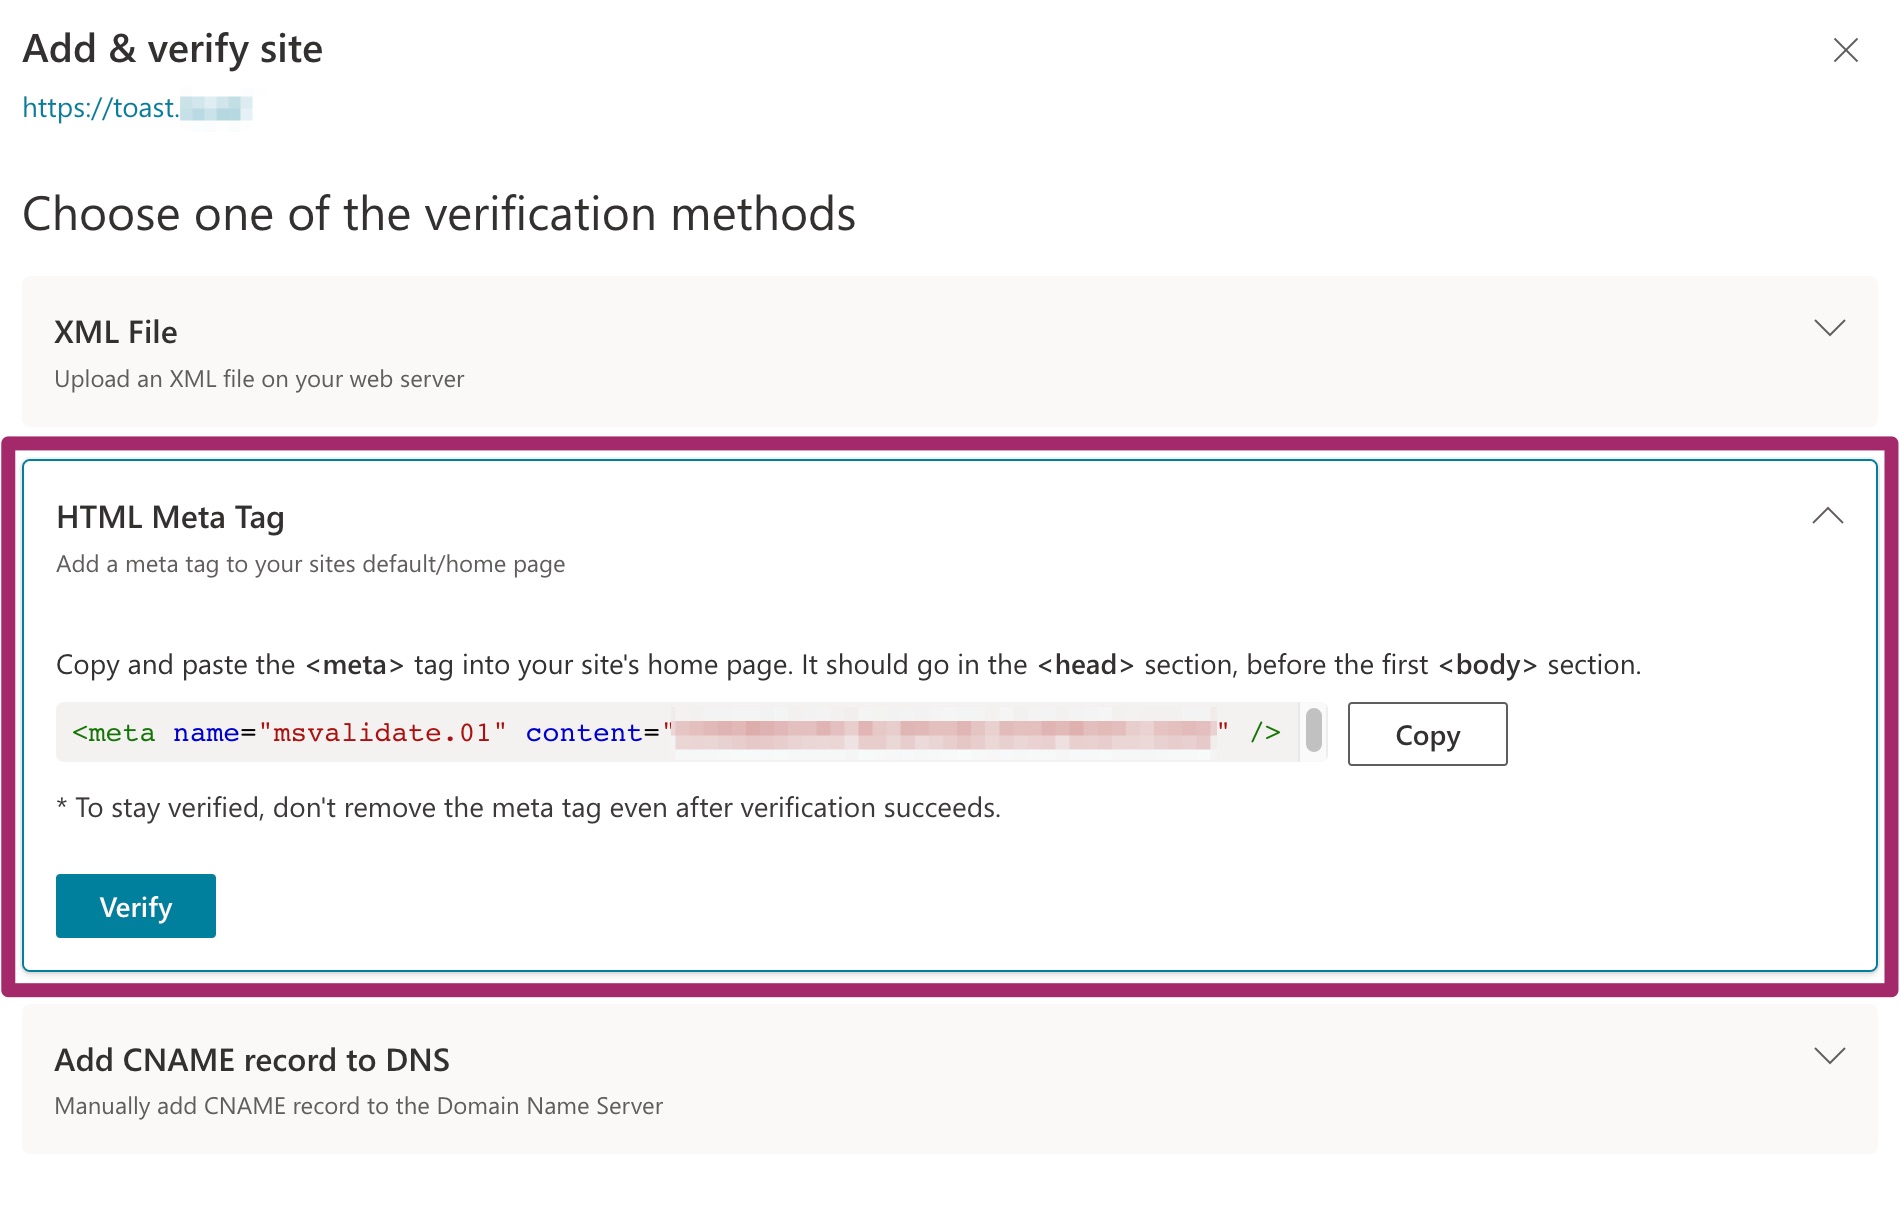The height and width of the screenshot is (1216, 1900).
Task: Click the blurred content value inside the meta tag
Action: click(945, 732)
